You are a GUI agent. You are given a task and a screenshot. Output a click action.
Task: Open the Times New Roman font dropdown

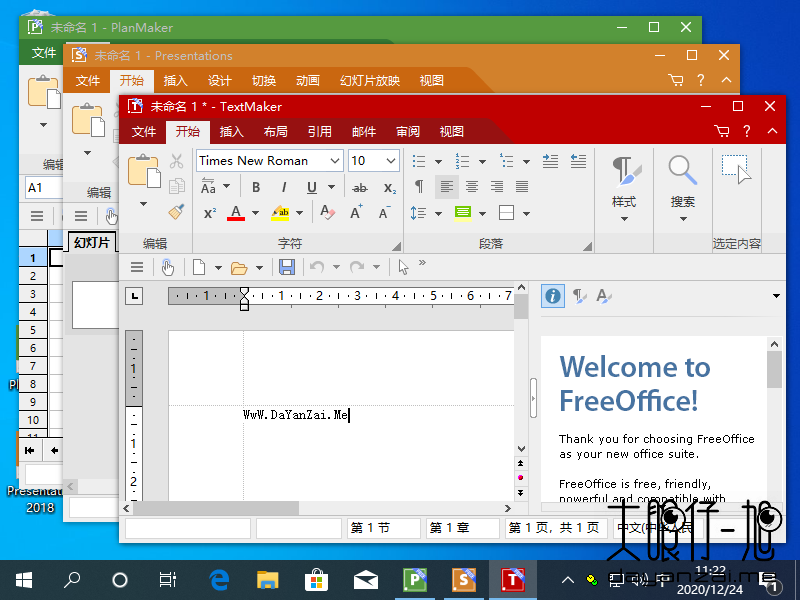pyautogui.click(x=335, y=161)
